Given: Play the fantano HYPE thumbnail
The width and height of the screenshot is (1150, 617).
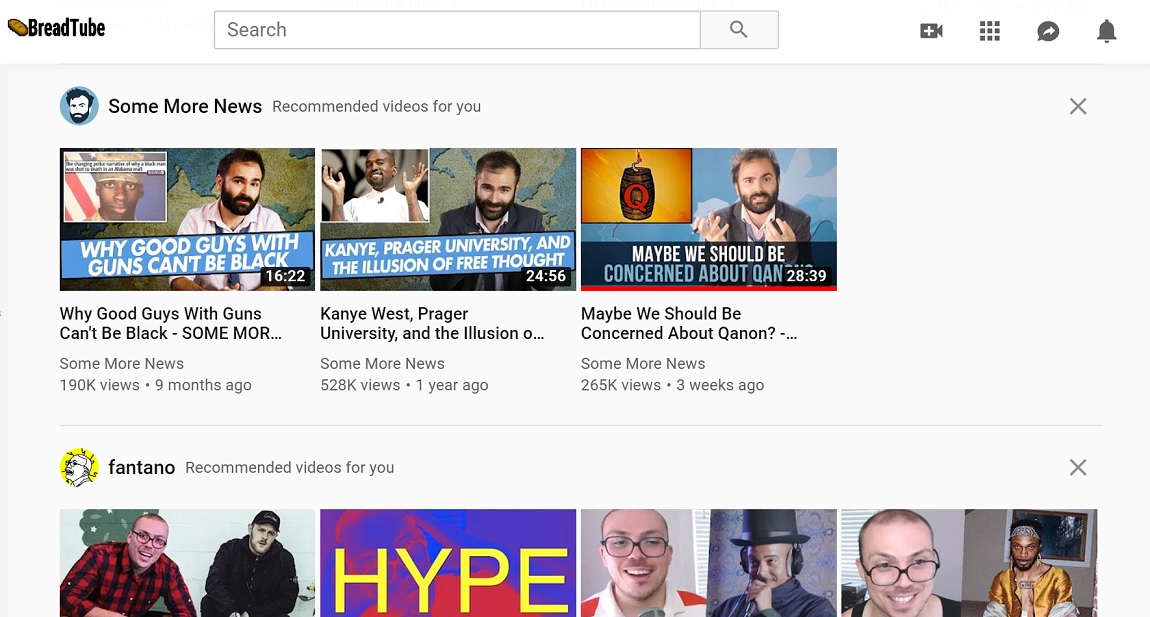Looking at the screenshot, I should 448,563.
